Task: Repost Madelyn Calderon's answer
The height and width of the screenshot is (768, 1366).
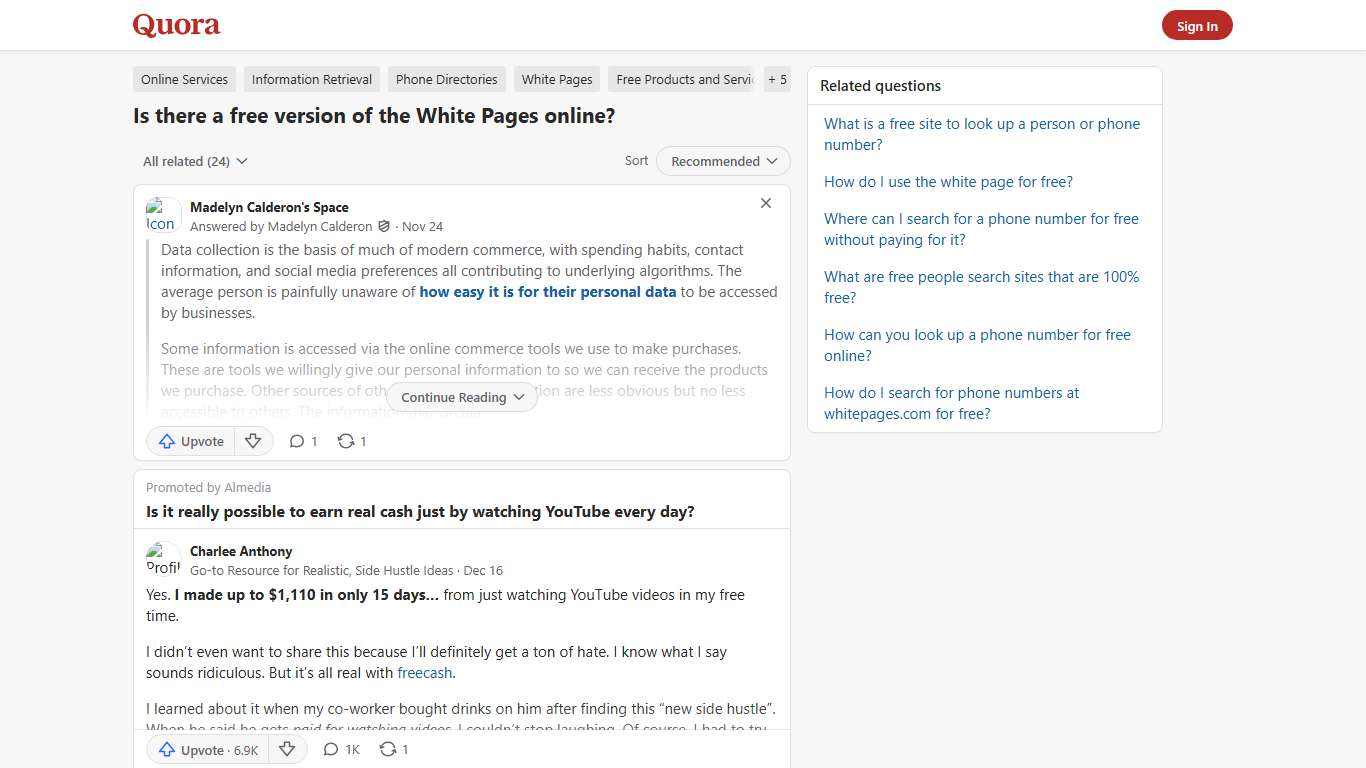Action: 350,441
